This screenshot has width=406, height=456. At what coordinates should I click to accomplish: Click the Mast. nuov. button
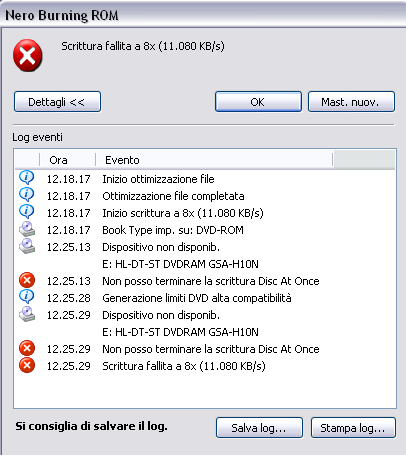point(351,102)
